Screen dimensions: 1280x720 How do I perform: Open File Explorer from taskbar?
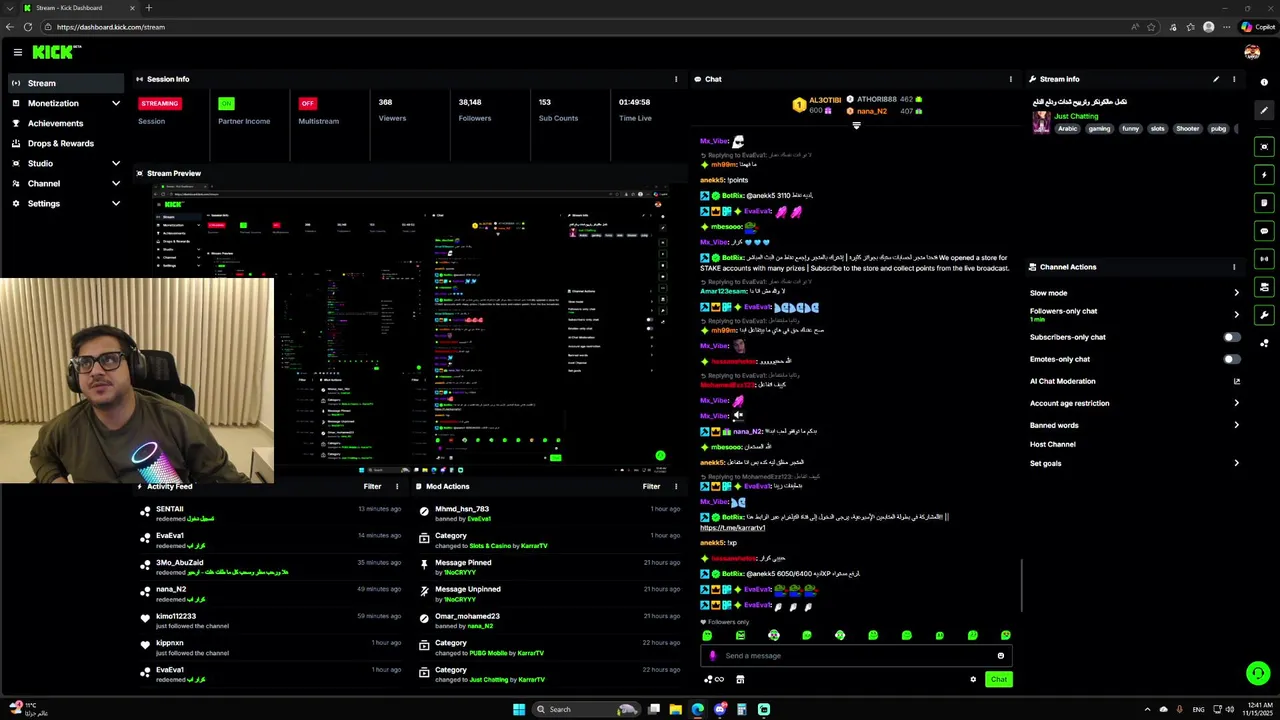[676, 710]
